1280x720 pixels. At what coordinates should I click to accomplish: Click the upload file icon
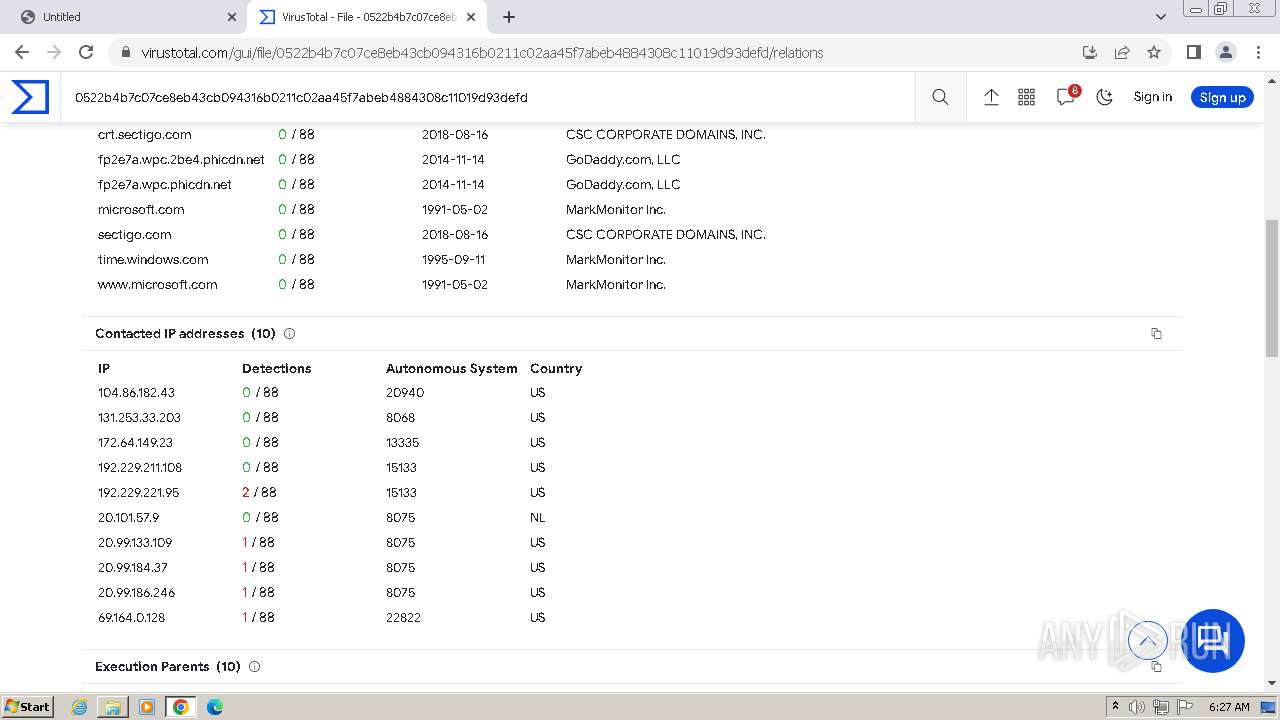(x=991, y=97)
